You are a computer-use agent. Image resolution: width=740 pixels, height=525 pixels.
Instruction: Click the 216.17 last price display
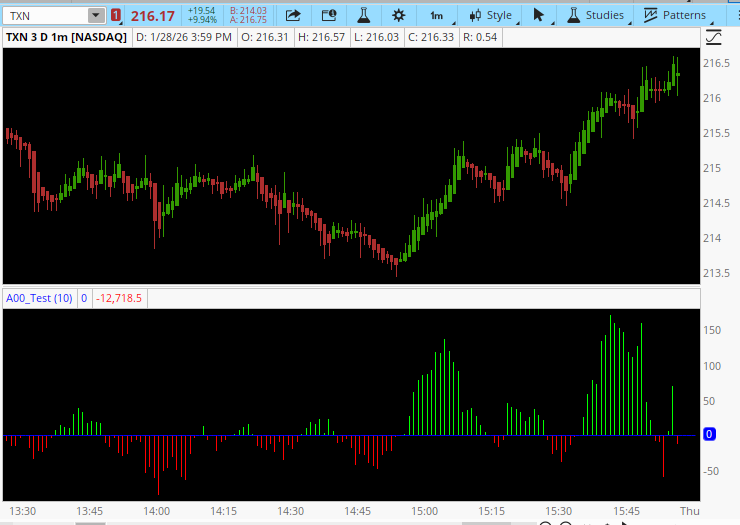[x=152, y=16]
